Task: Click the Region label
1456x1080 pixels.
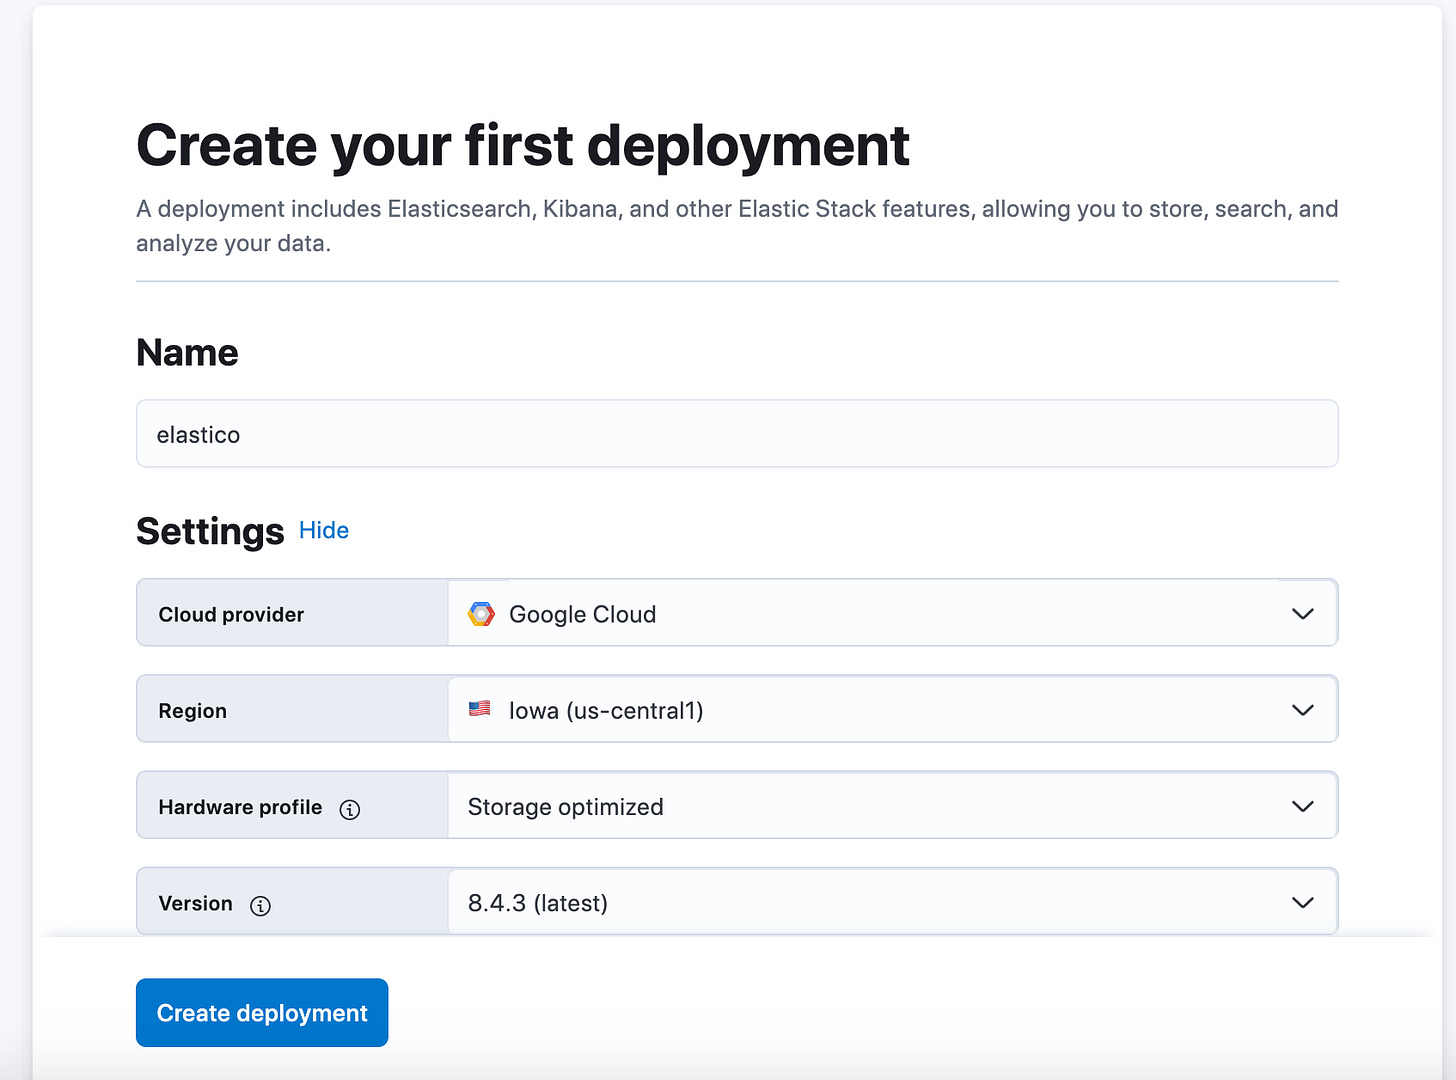Action: 192,711
